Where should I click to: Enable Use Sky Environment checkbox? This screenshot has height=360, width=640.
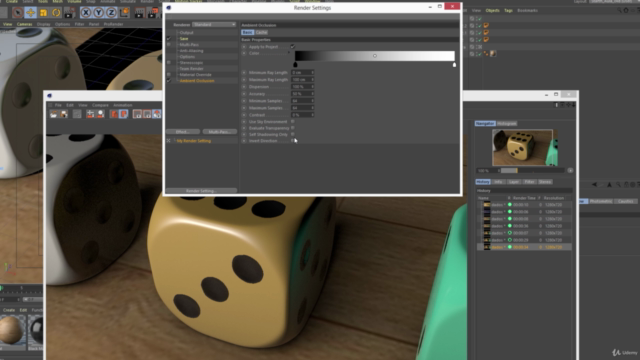tap(293, 122)
